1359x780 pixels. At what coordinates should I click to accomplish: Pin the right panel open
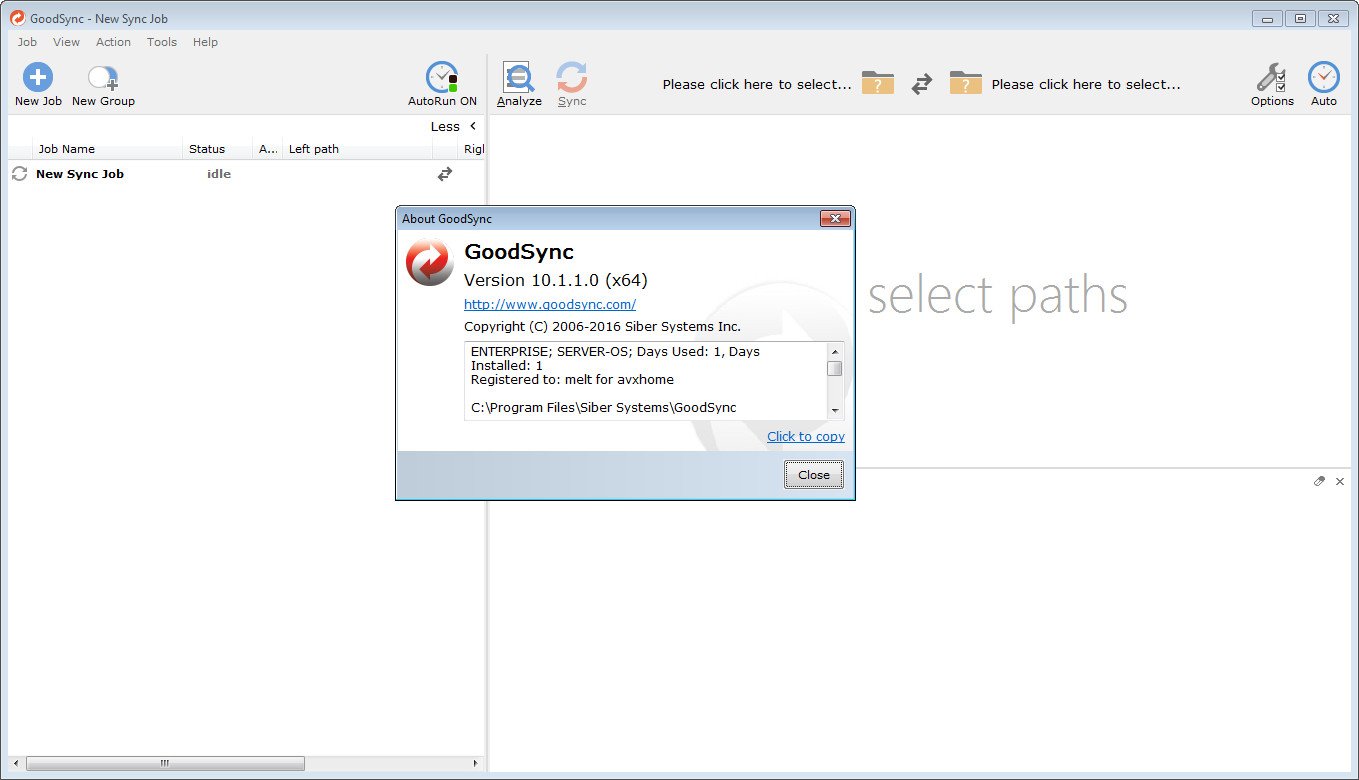[1319, 481]
